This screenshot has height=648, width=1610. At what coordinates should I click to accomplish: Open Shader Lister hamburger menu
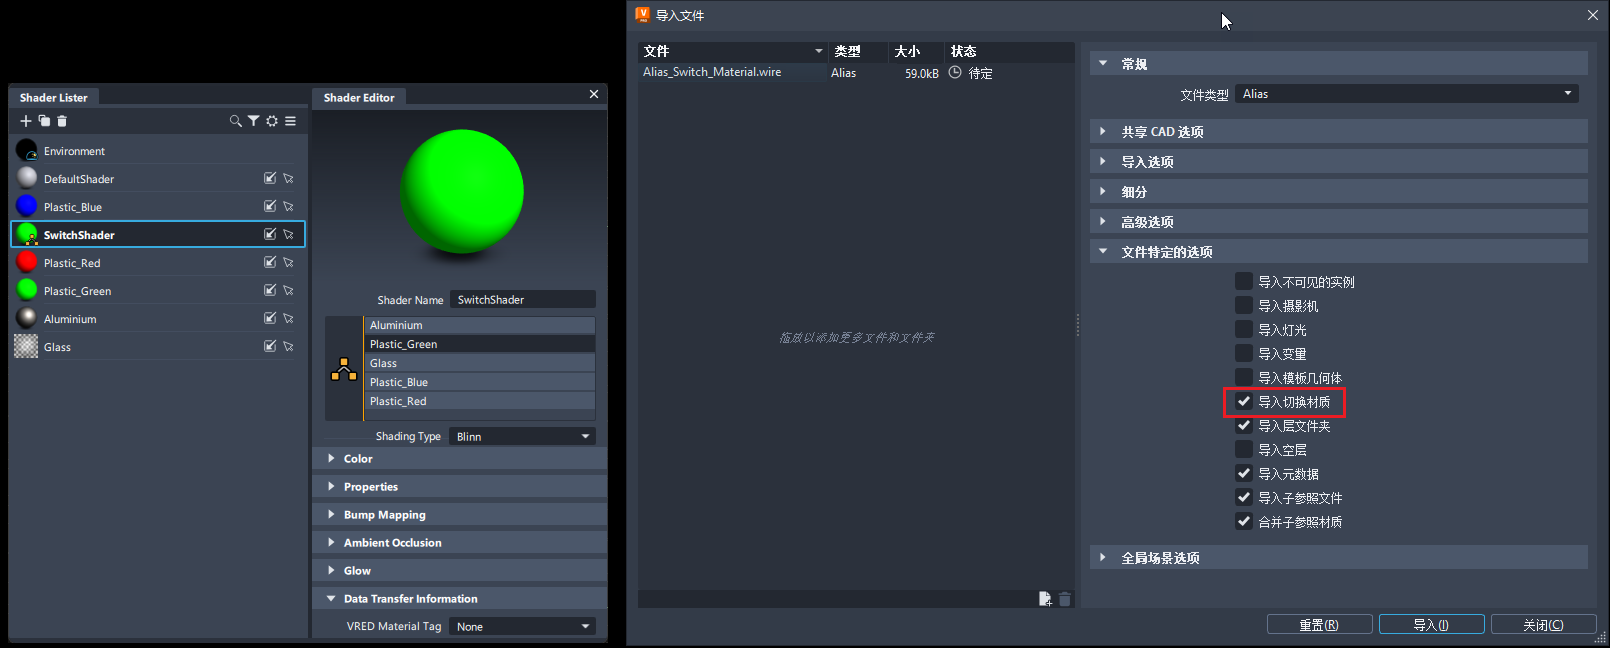pyautogui.click(x=290, y=121)
